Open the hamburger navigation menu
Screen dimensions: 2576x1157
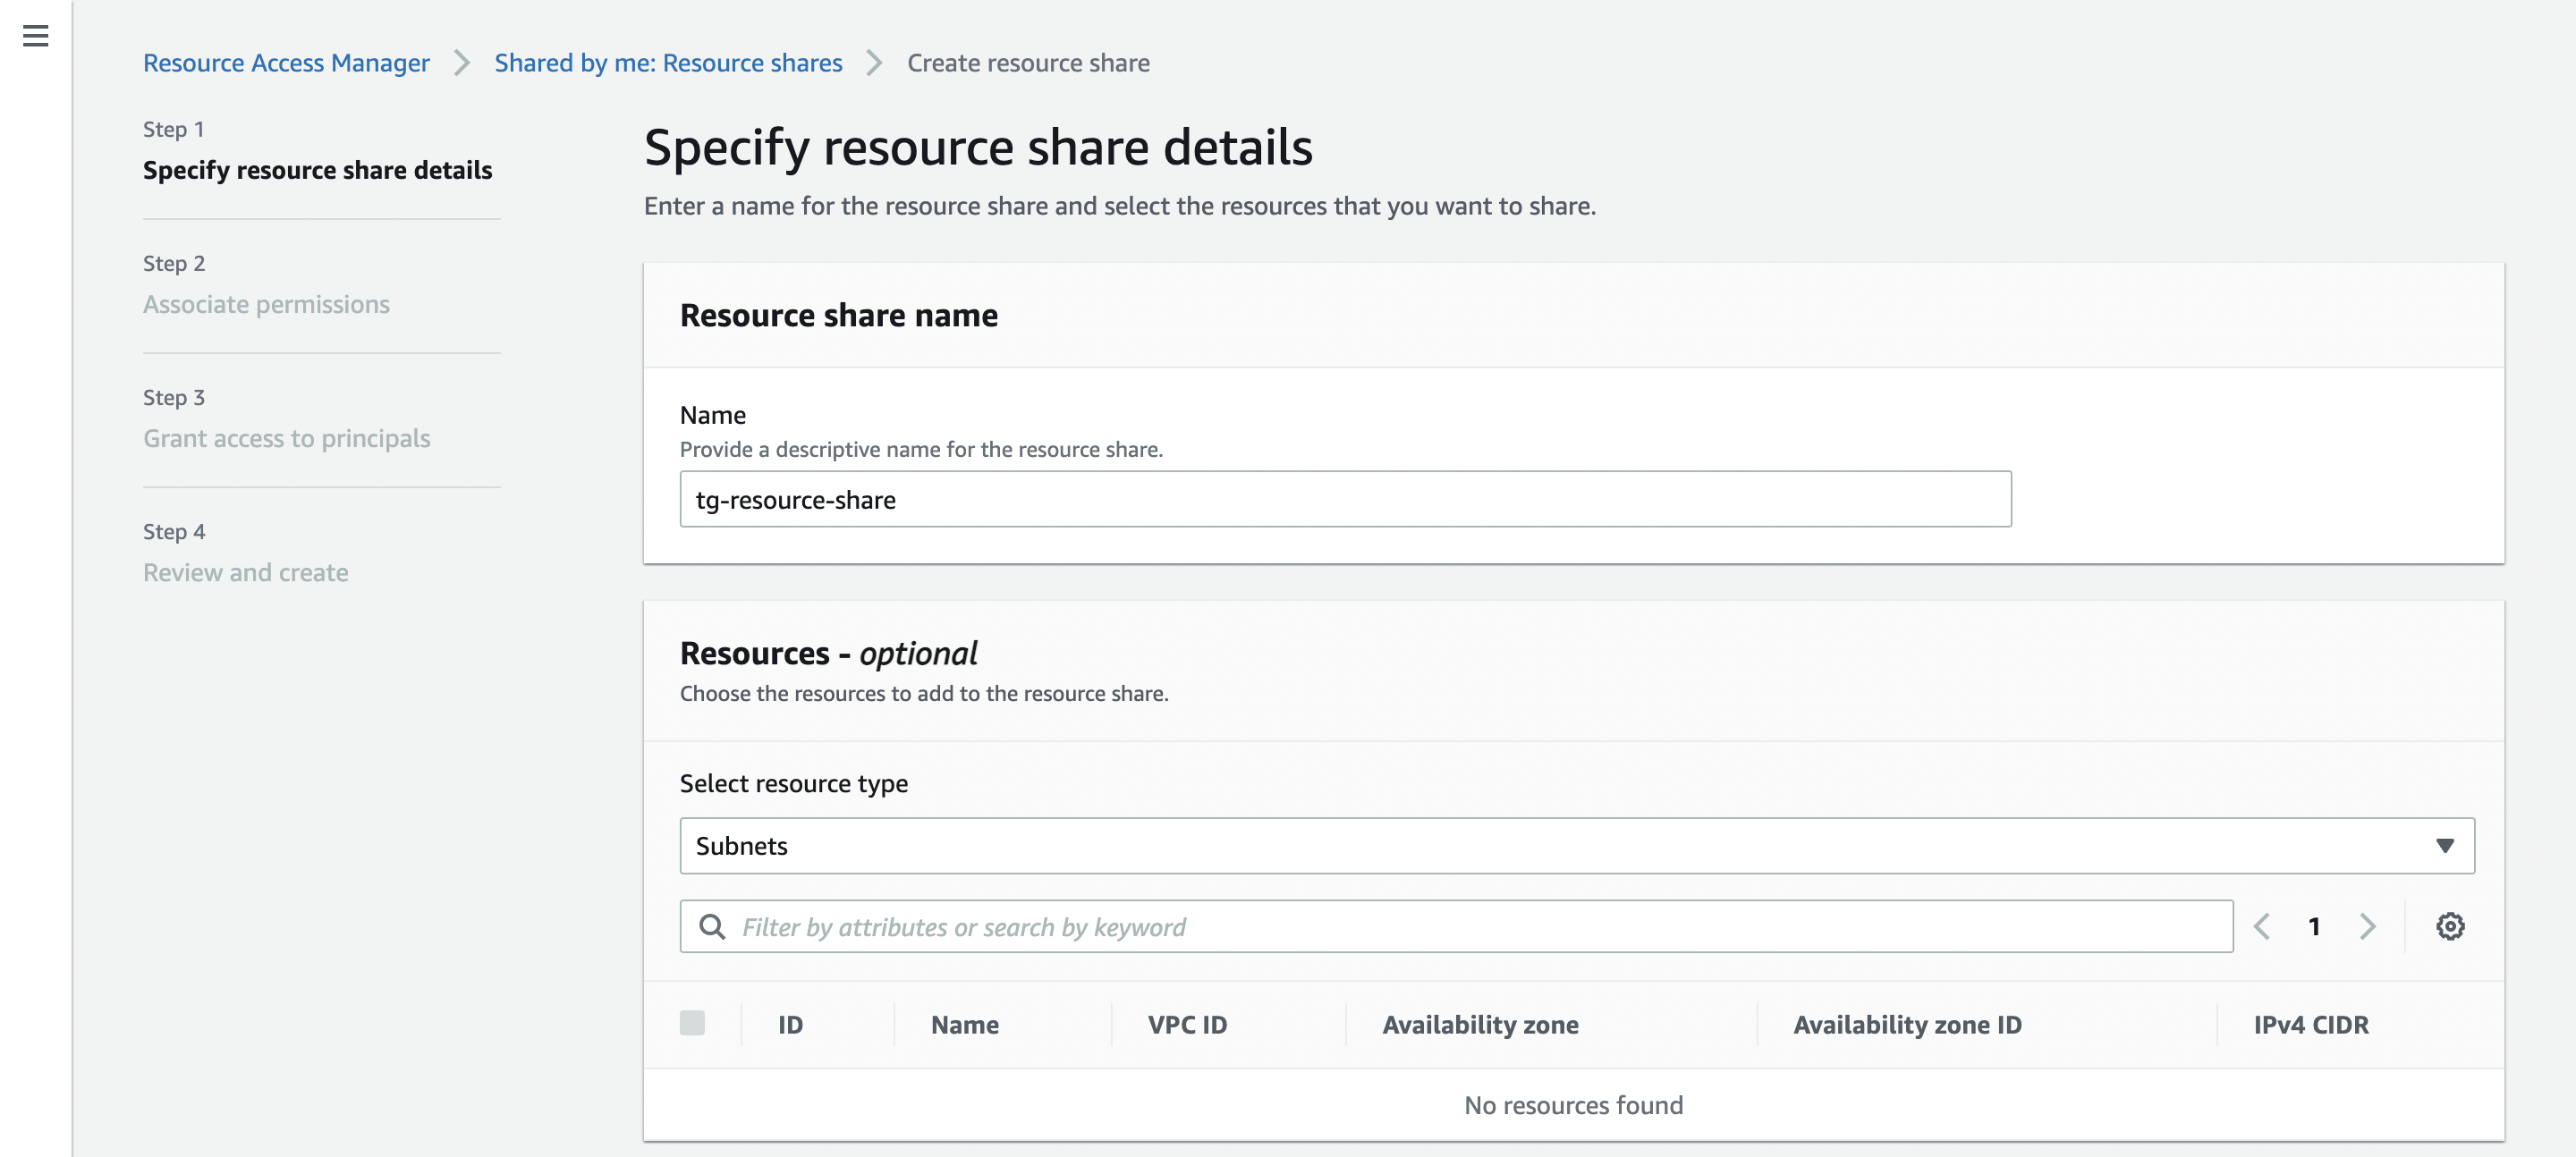35,36
